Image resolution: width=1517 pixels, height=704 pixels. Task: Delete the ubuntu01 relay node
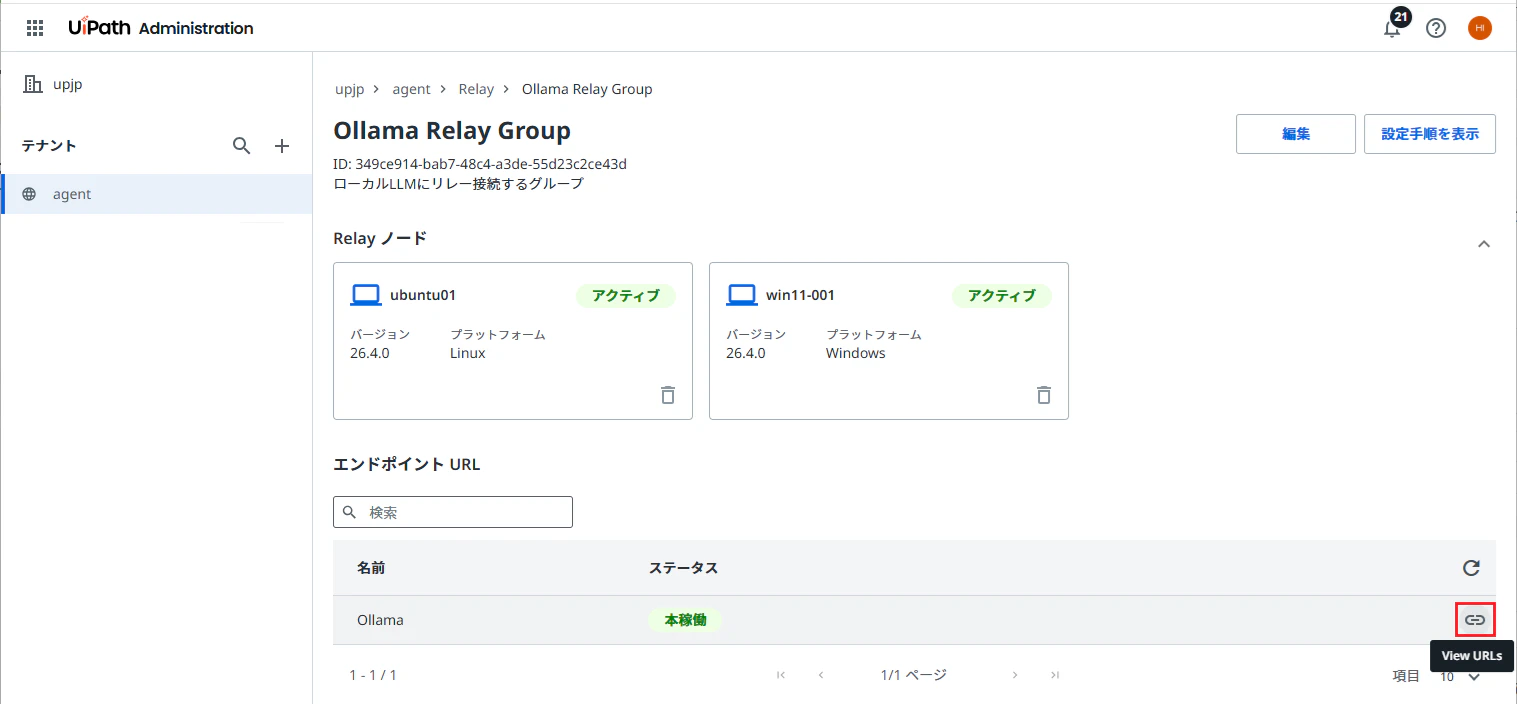click(668, 395)
